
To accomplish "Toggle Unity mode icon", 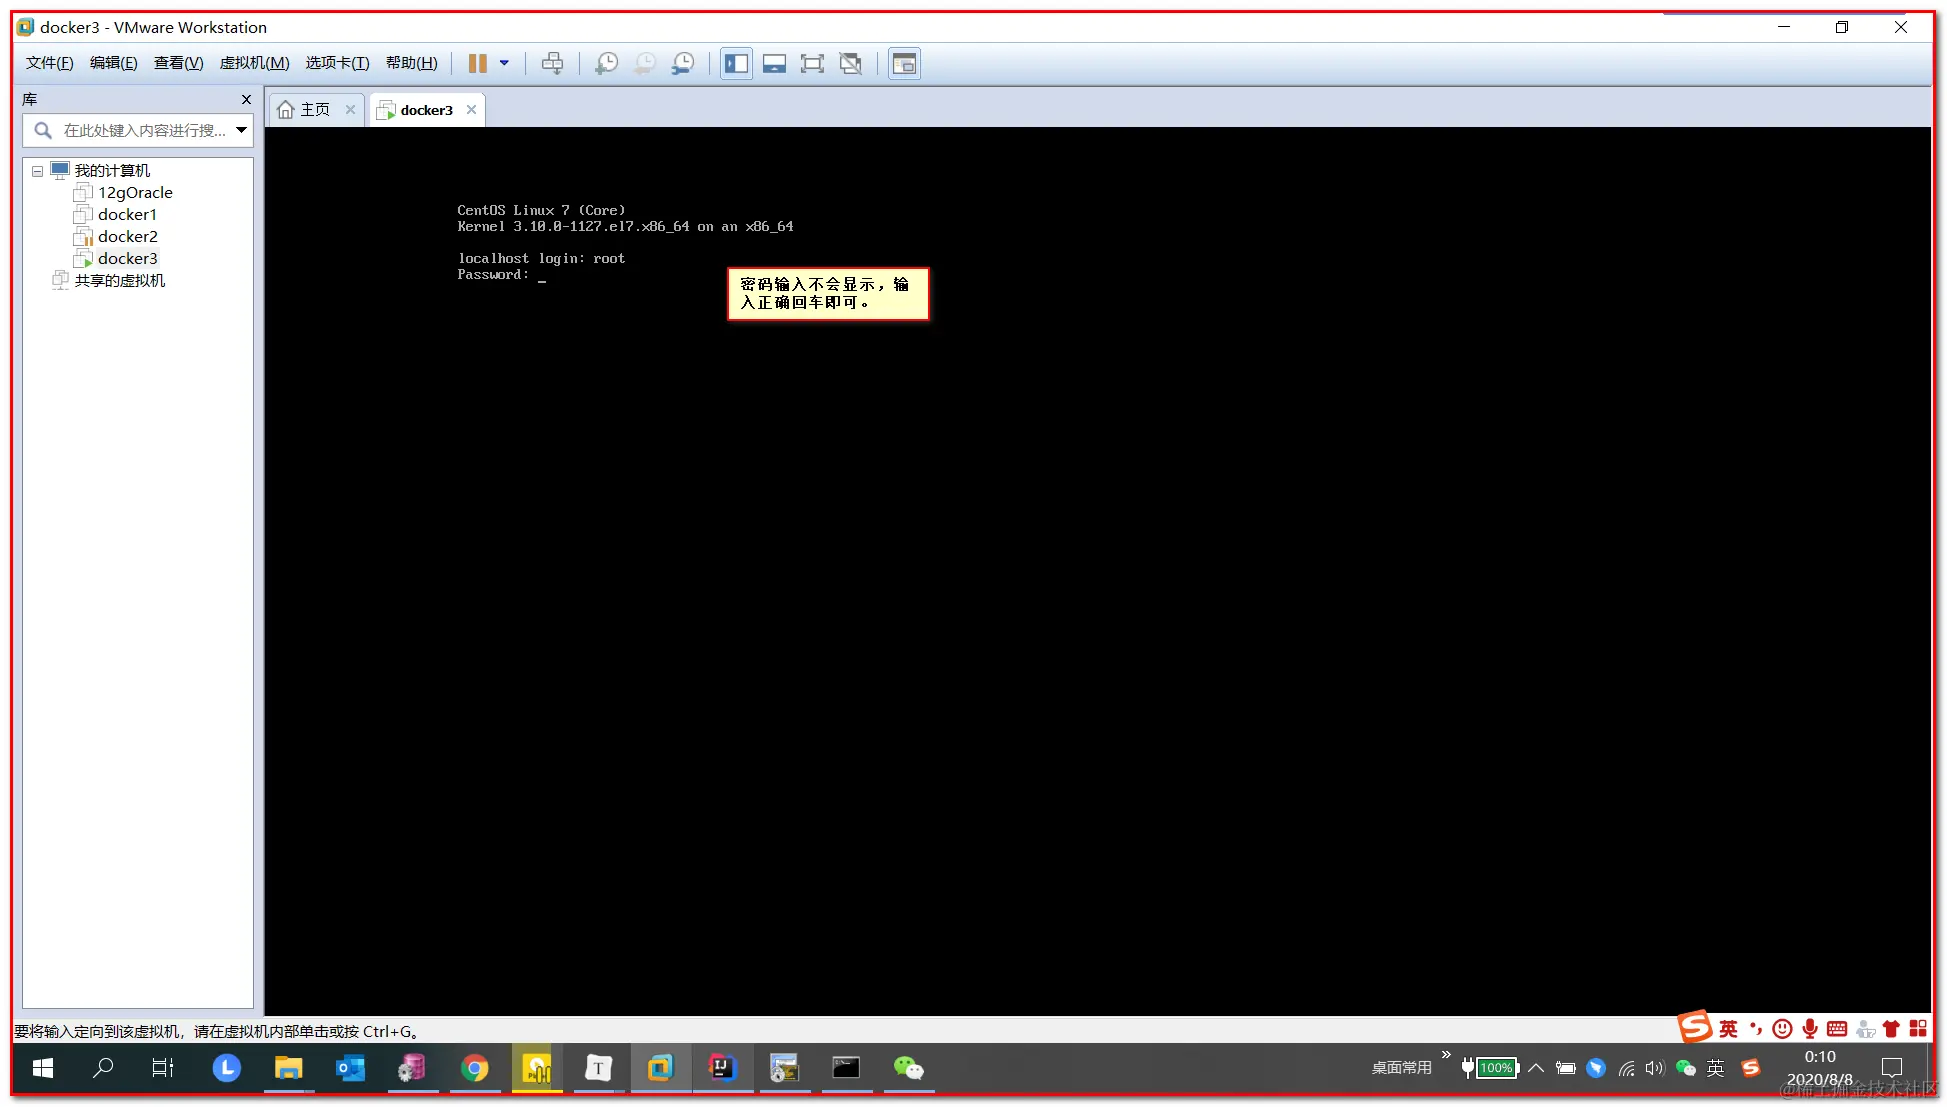I will 850,64.
